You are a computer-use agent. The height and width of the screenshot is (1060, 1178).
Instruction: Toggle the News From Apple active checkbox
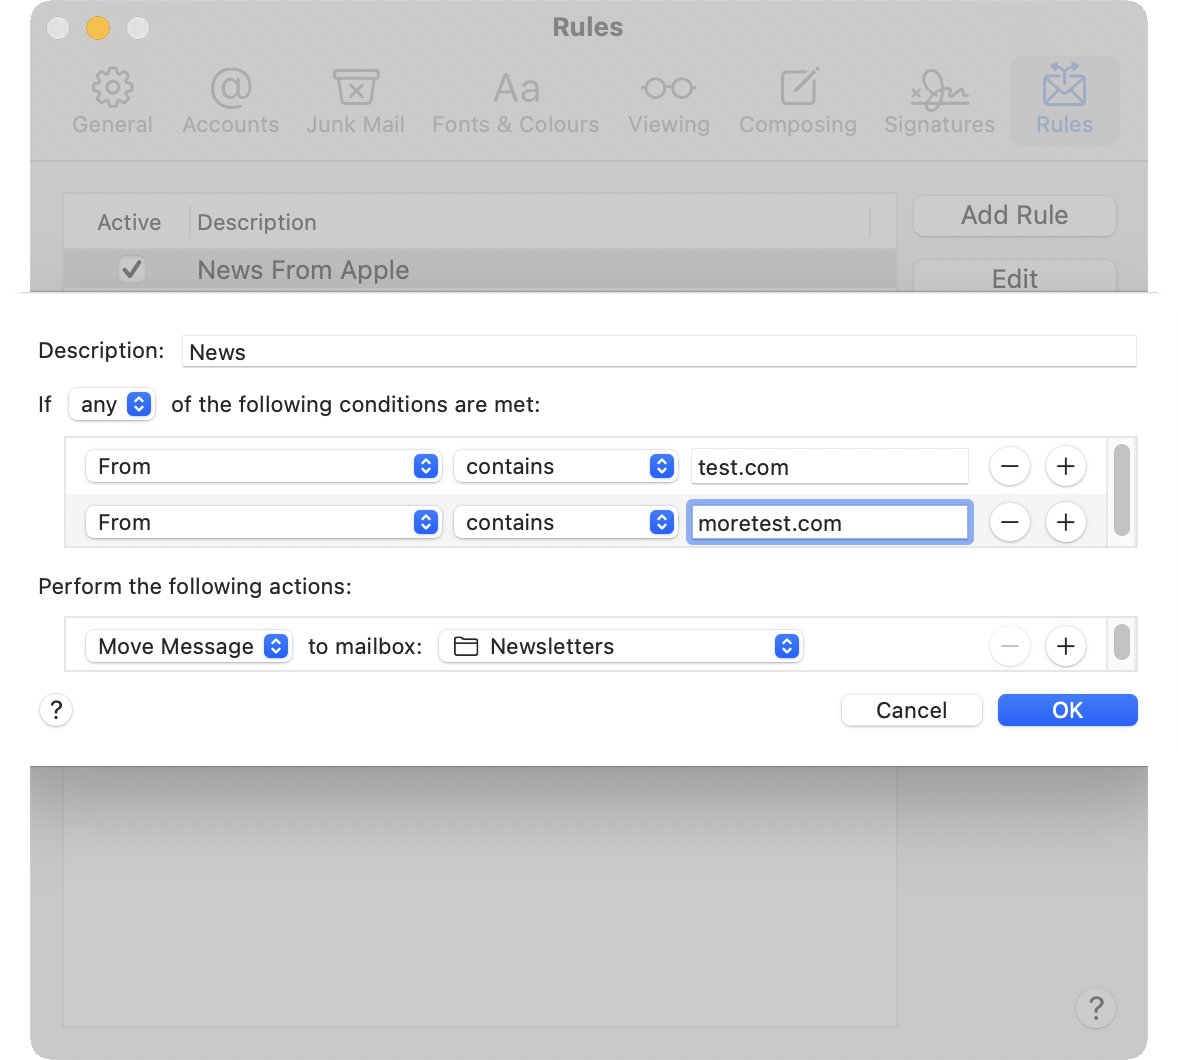tap(132, 270)
